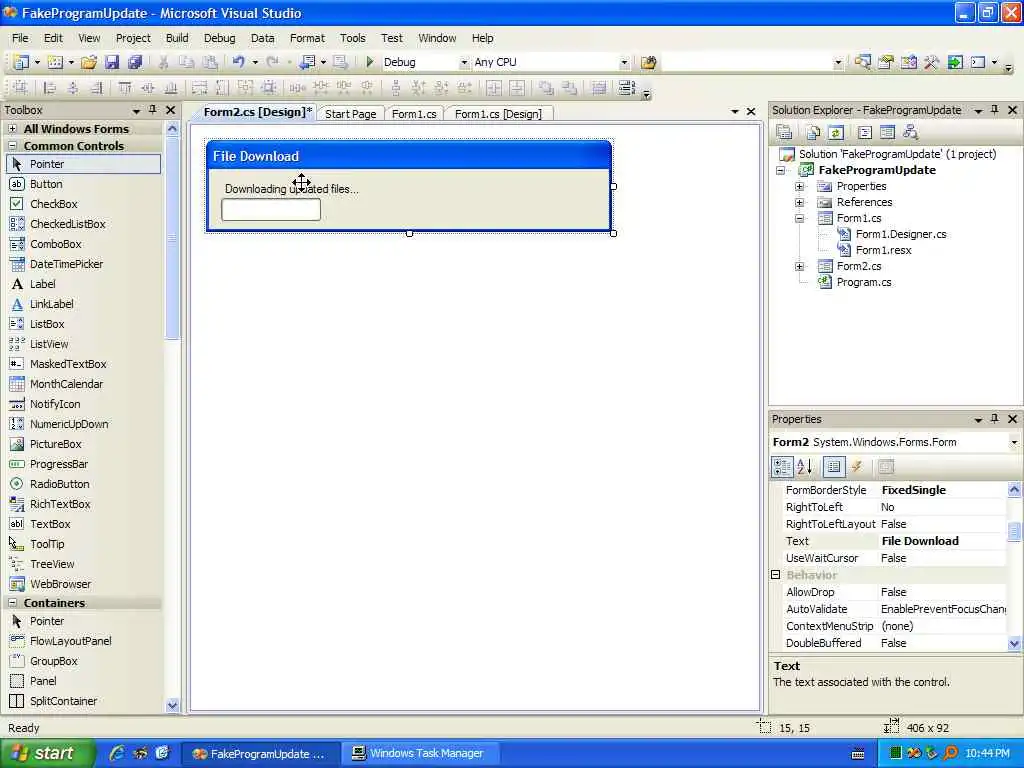Expand the Form2.cs node in Solution Explorer

(799, 266)
